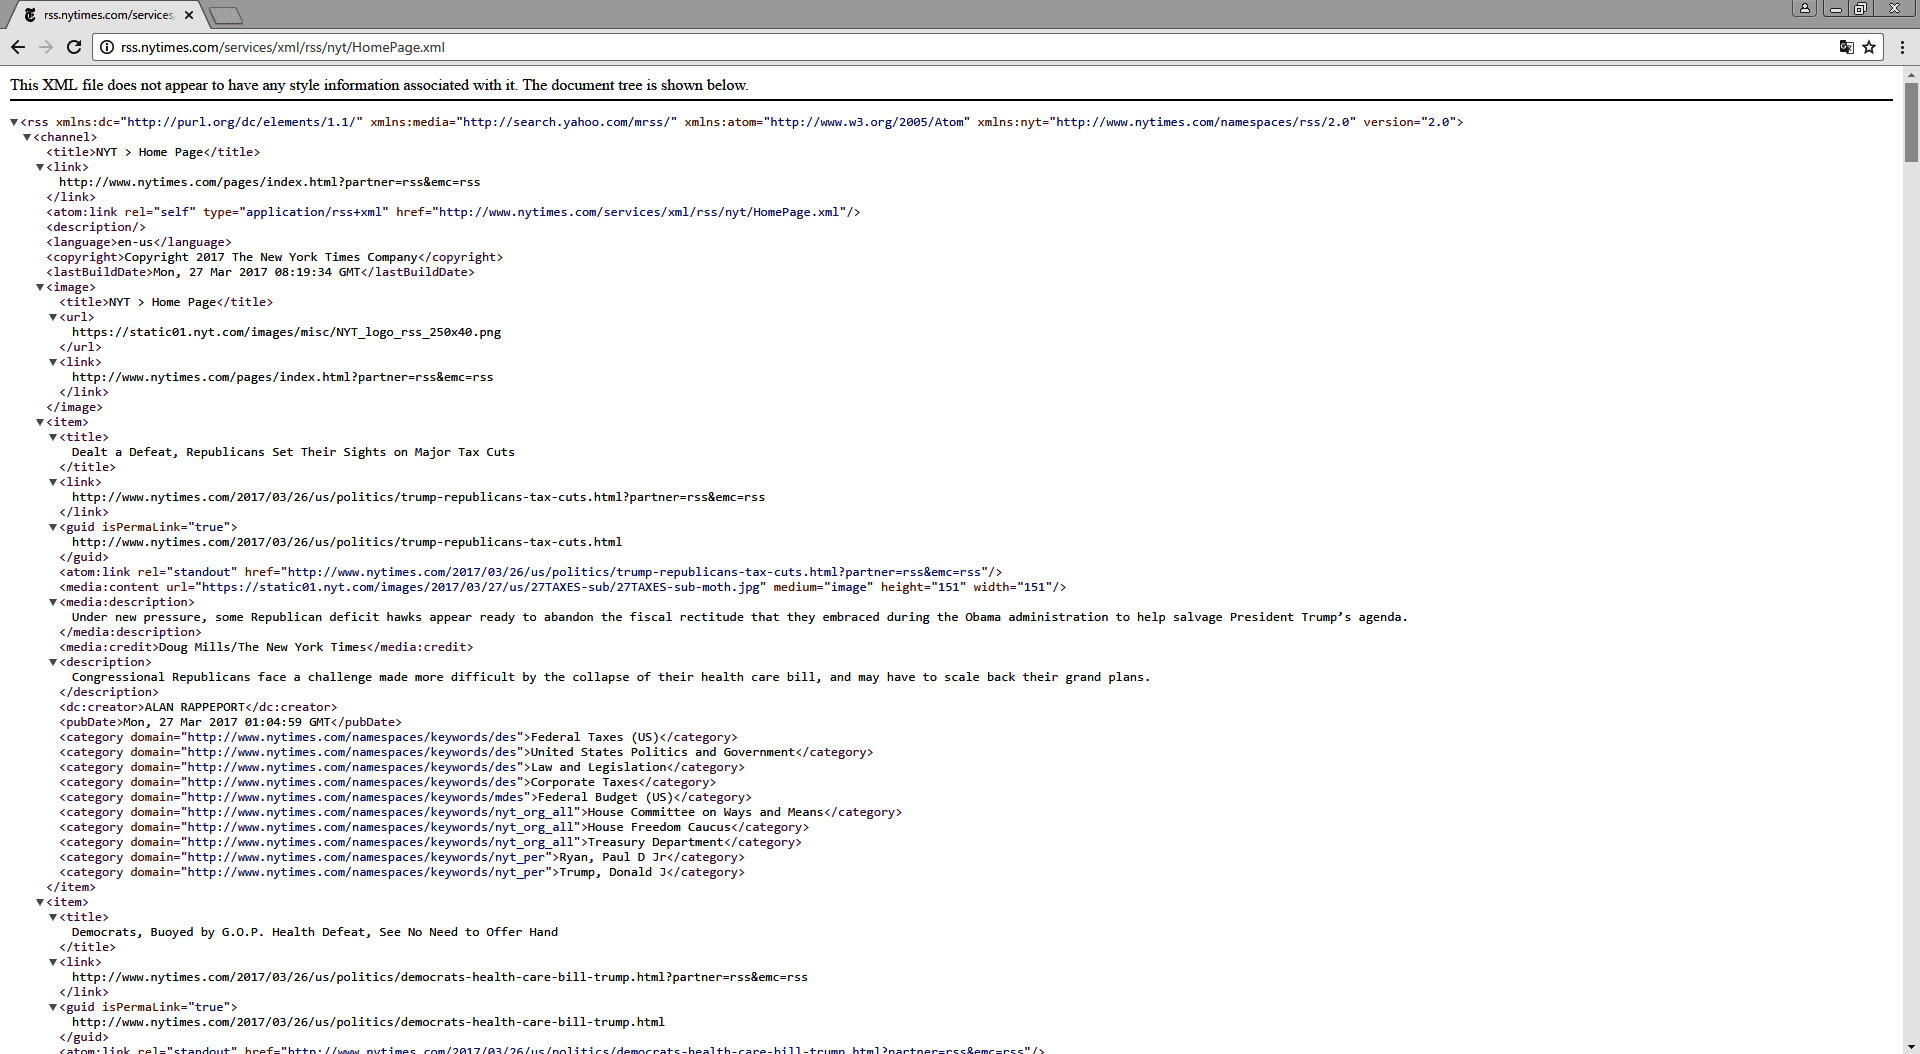Collapse the first guid isPermaLink element
The width and height of the screenshot is (1920, 1054).
[53, 527]
